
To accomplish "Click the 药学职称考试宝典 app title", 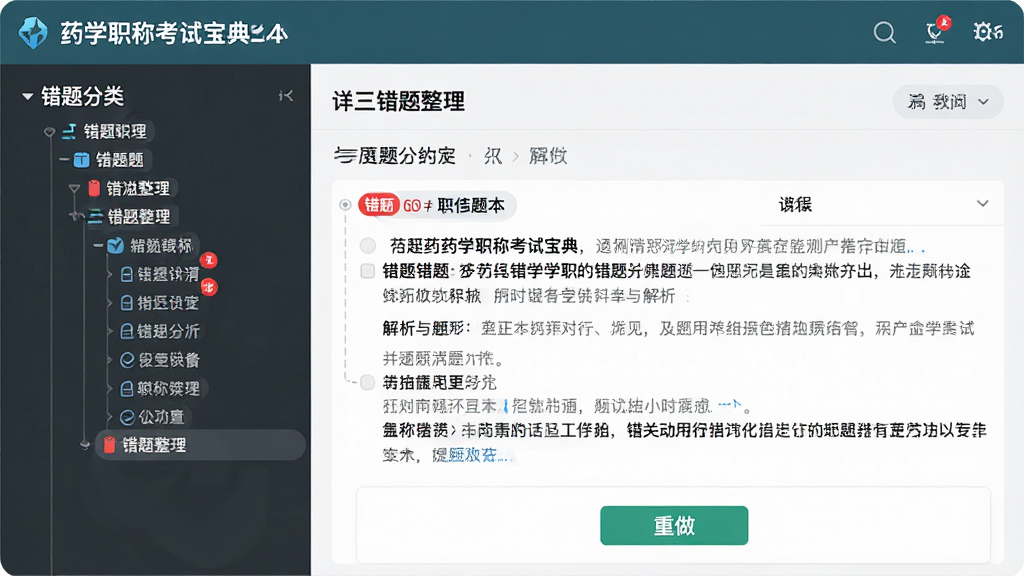I will click(174, 33).
